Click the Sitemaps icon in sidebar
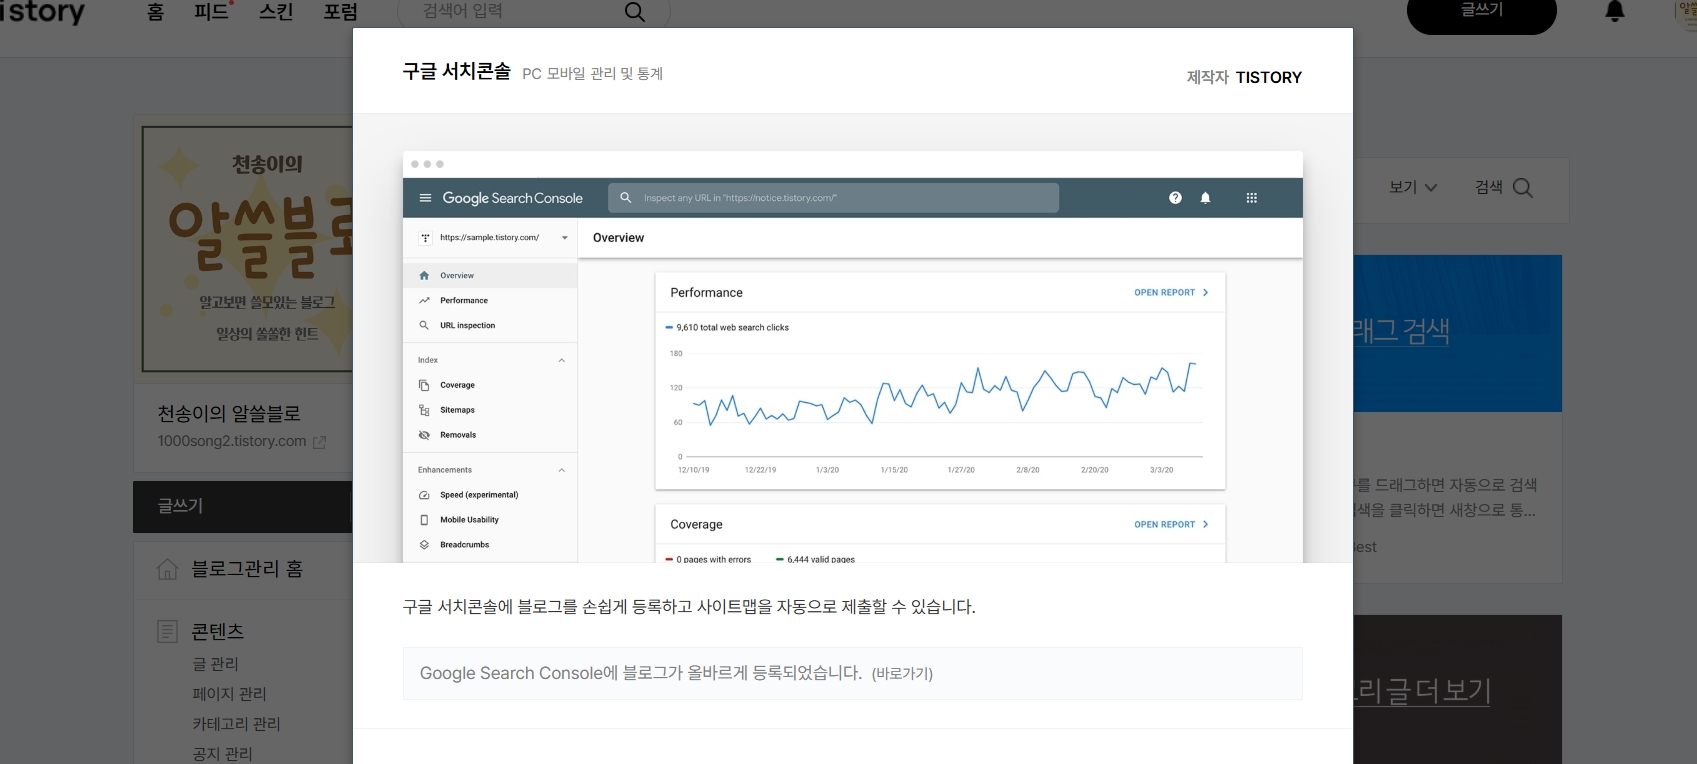1697x764 pixels. 424,410
